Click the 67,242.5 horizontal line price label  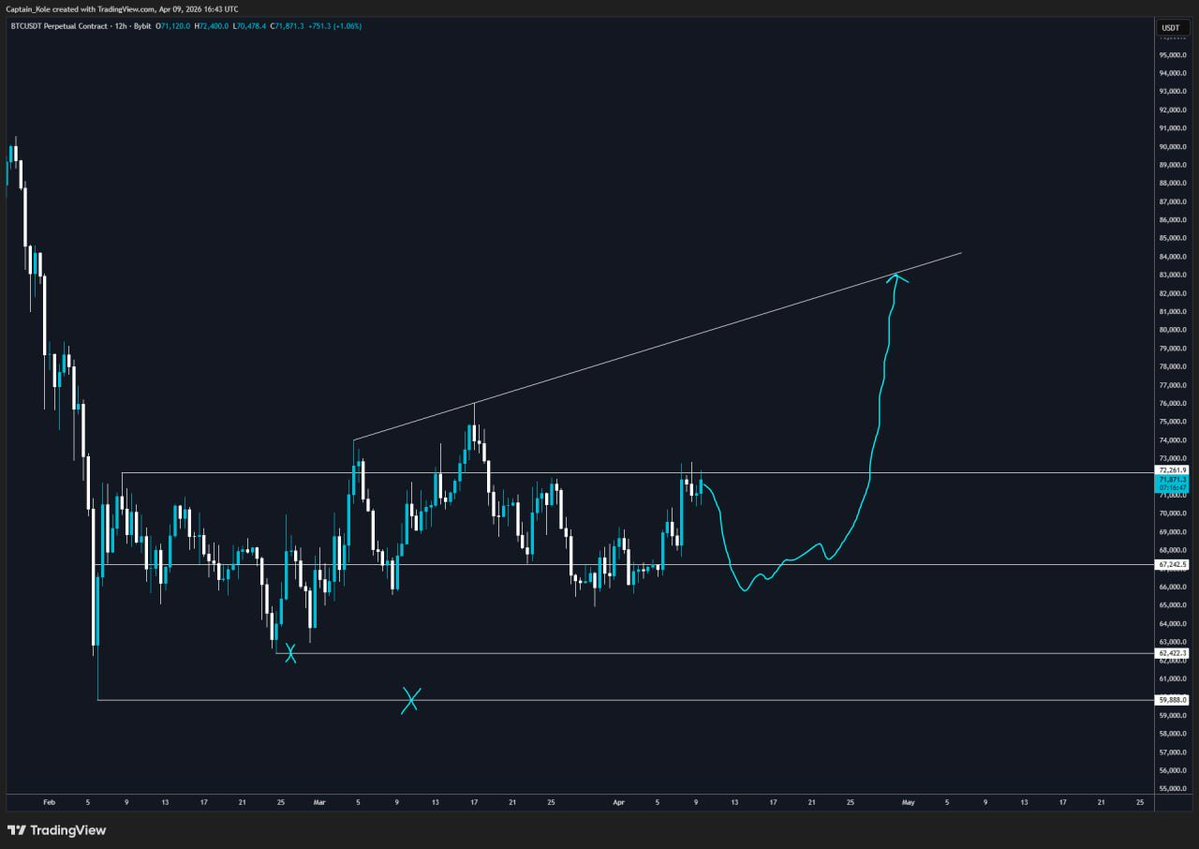(x=1172, y=564)
